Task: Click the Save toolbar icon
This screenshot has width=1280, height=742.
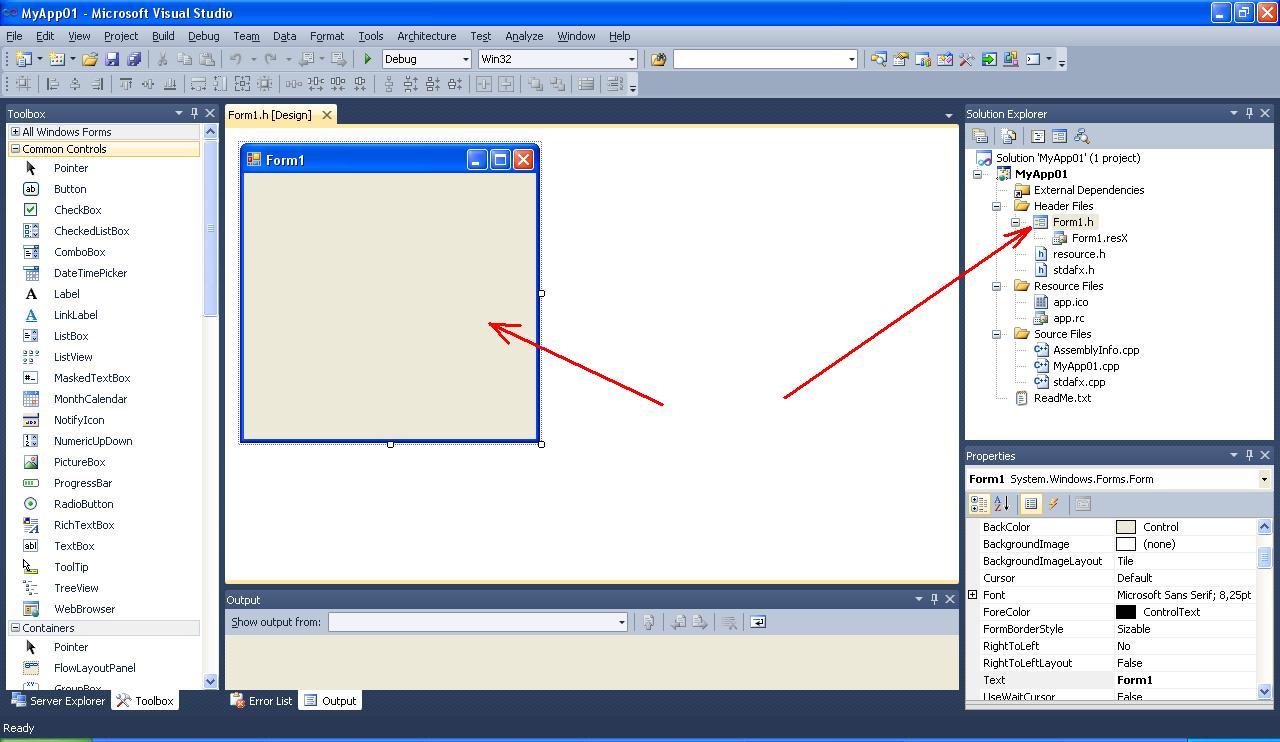Action: pos(112,59)
